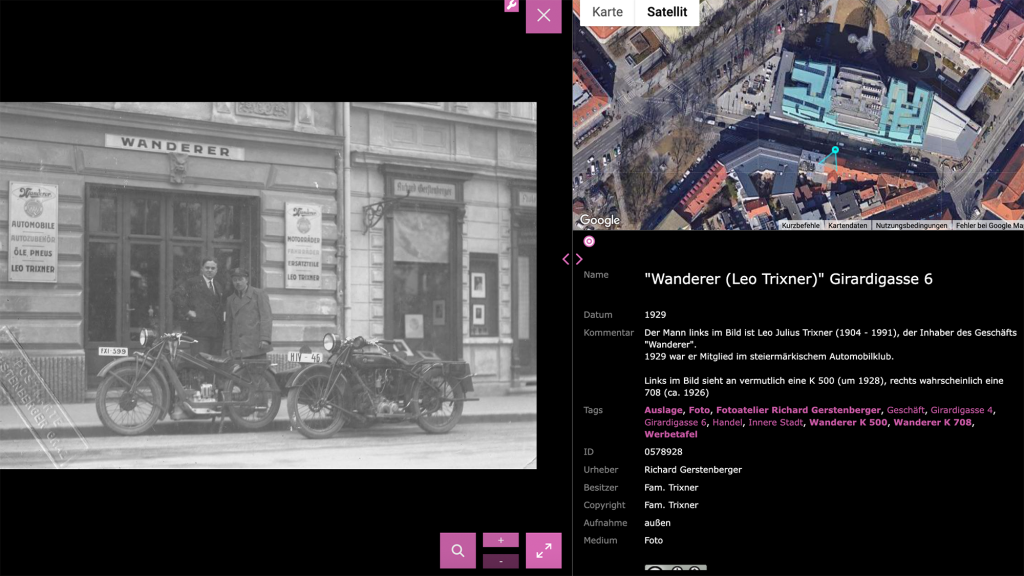Zoom out with the minus button

(501, 561)
